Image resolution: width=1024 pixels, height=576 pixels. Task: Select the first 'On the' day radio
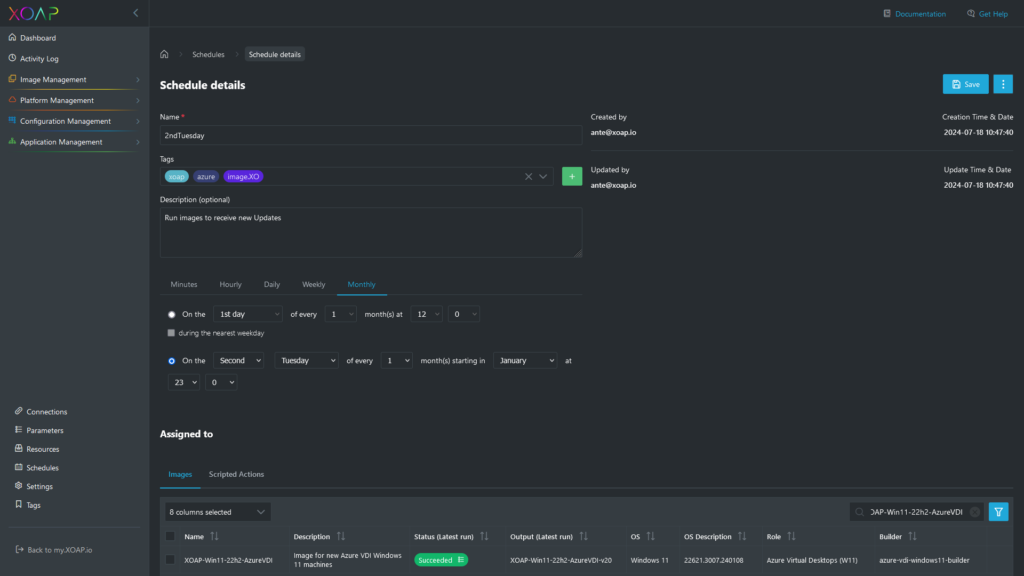(172, 315)
